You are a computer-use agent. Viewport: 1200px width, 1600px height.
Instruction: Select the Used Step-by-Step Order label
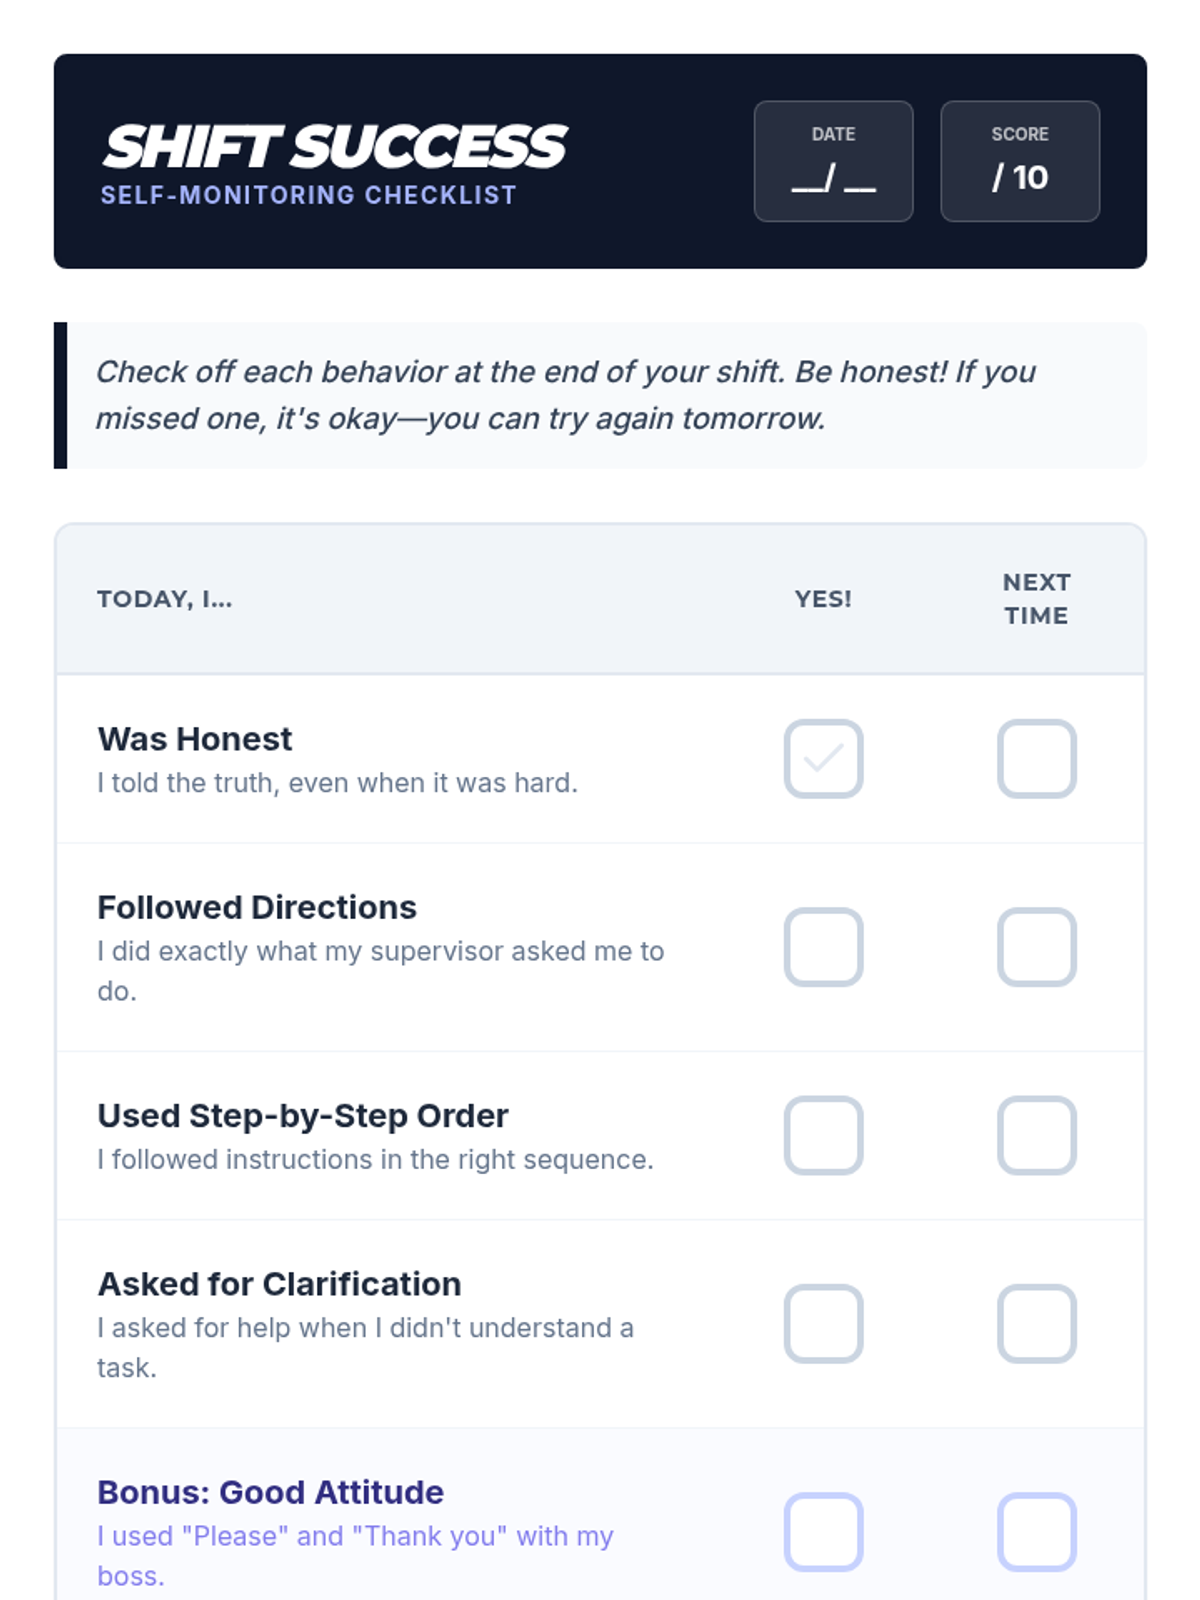(x=303, y=1115)
